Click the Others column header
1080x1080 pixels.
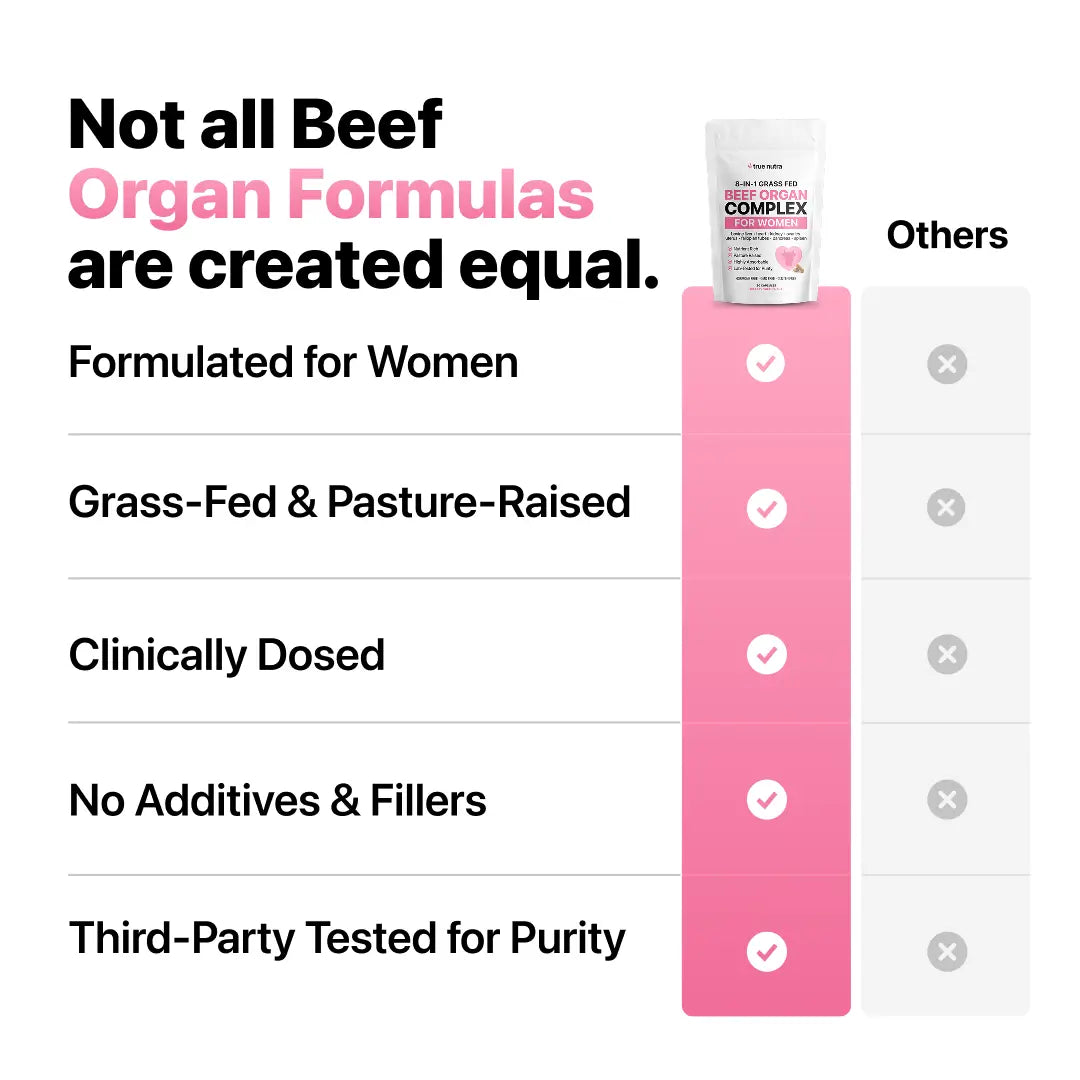(x=946, y=236)
